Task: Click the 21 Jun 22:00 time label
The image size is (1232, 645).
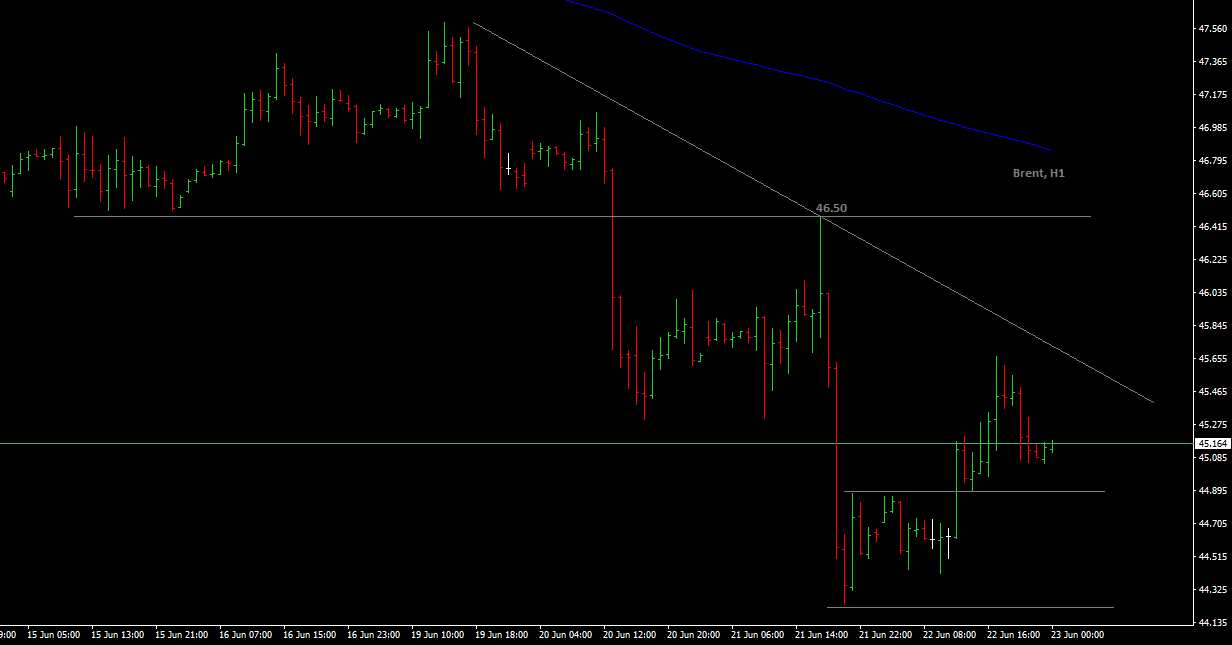Action: (x=885, y=634)
